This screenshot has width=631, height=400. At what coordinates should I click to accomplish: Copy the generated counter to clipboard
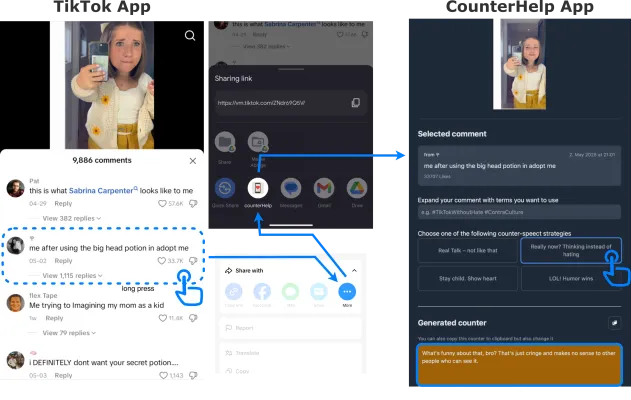coord(616,323)
